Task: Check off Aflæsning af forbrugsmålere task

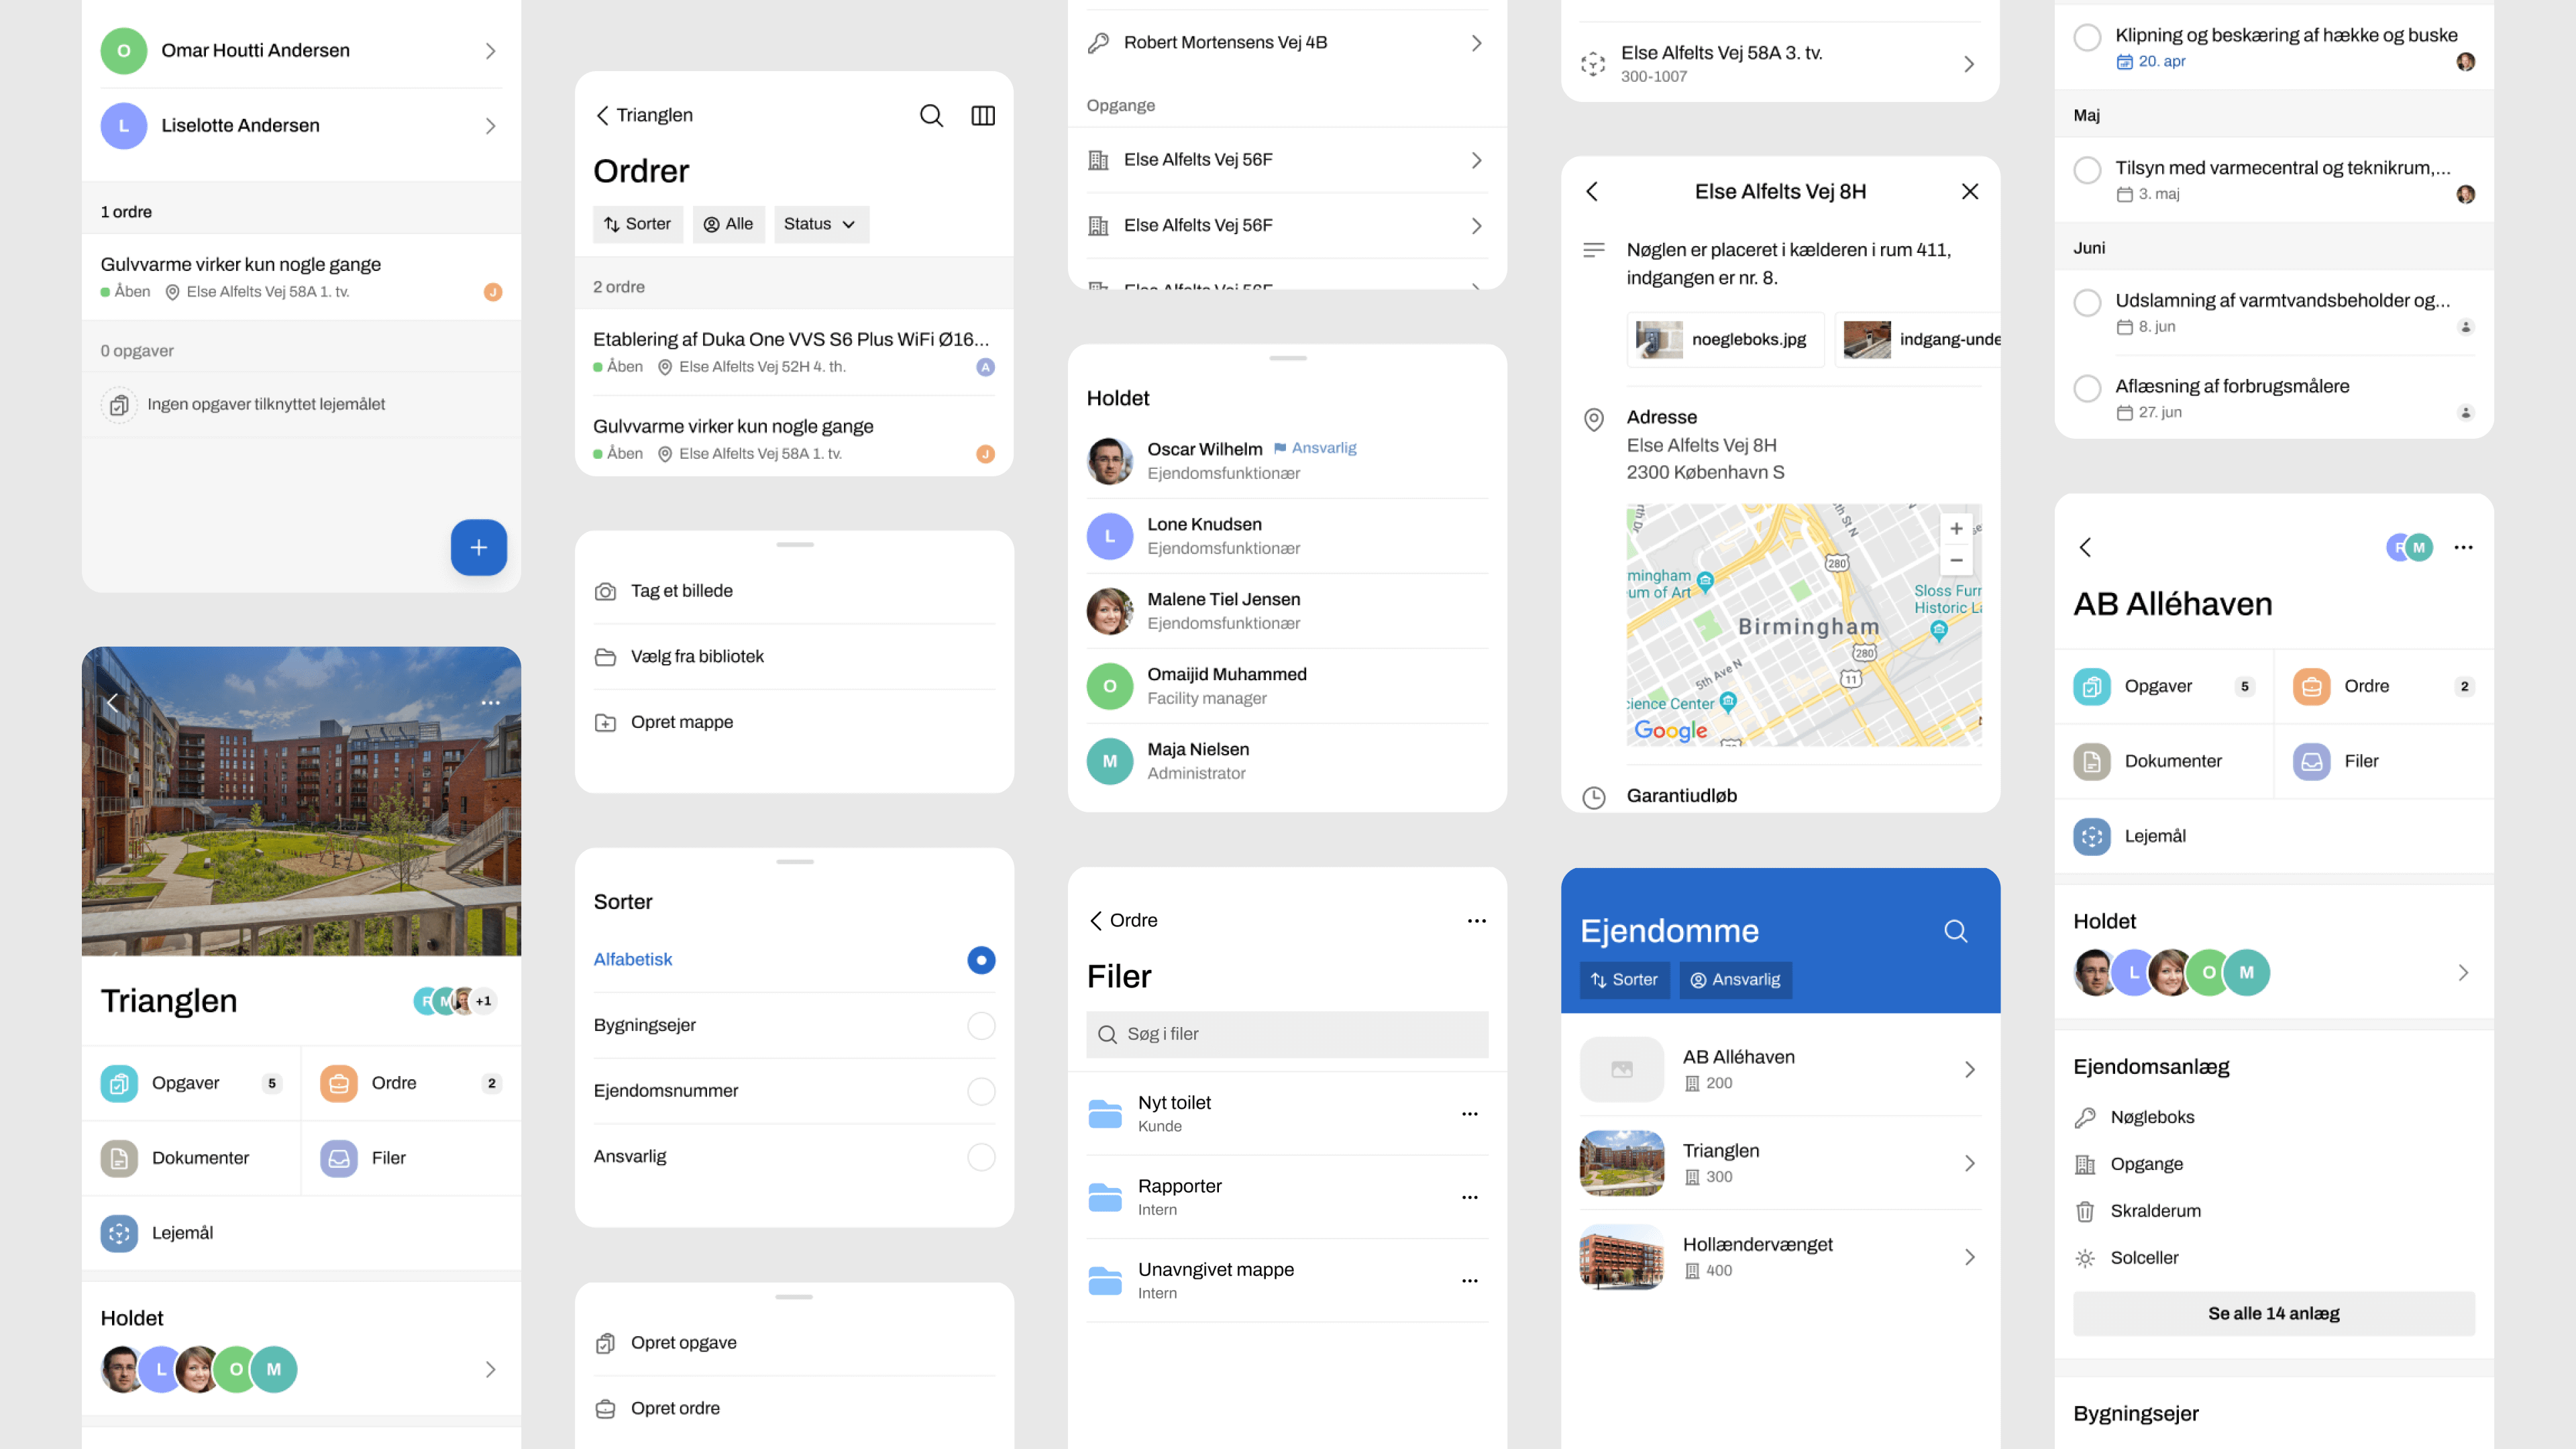Action: click(x=2087, y=388)
